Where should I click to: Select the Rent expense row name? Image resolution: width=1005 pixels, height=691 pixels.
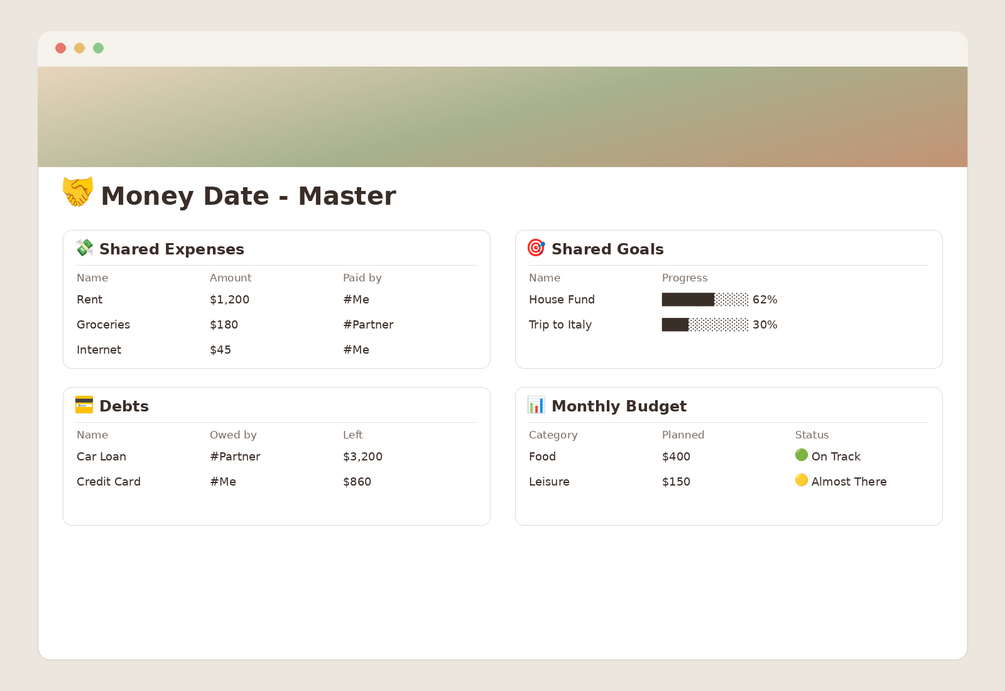pyautogui.click(x=90, y=299)
